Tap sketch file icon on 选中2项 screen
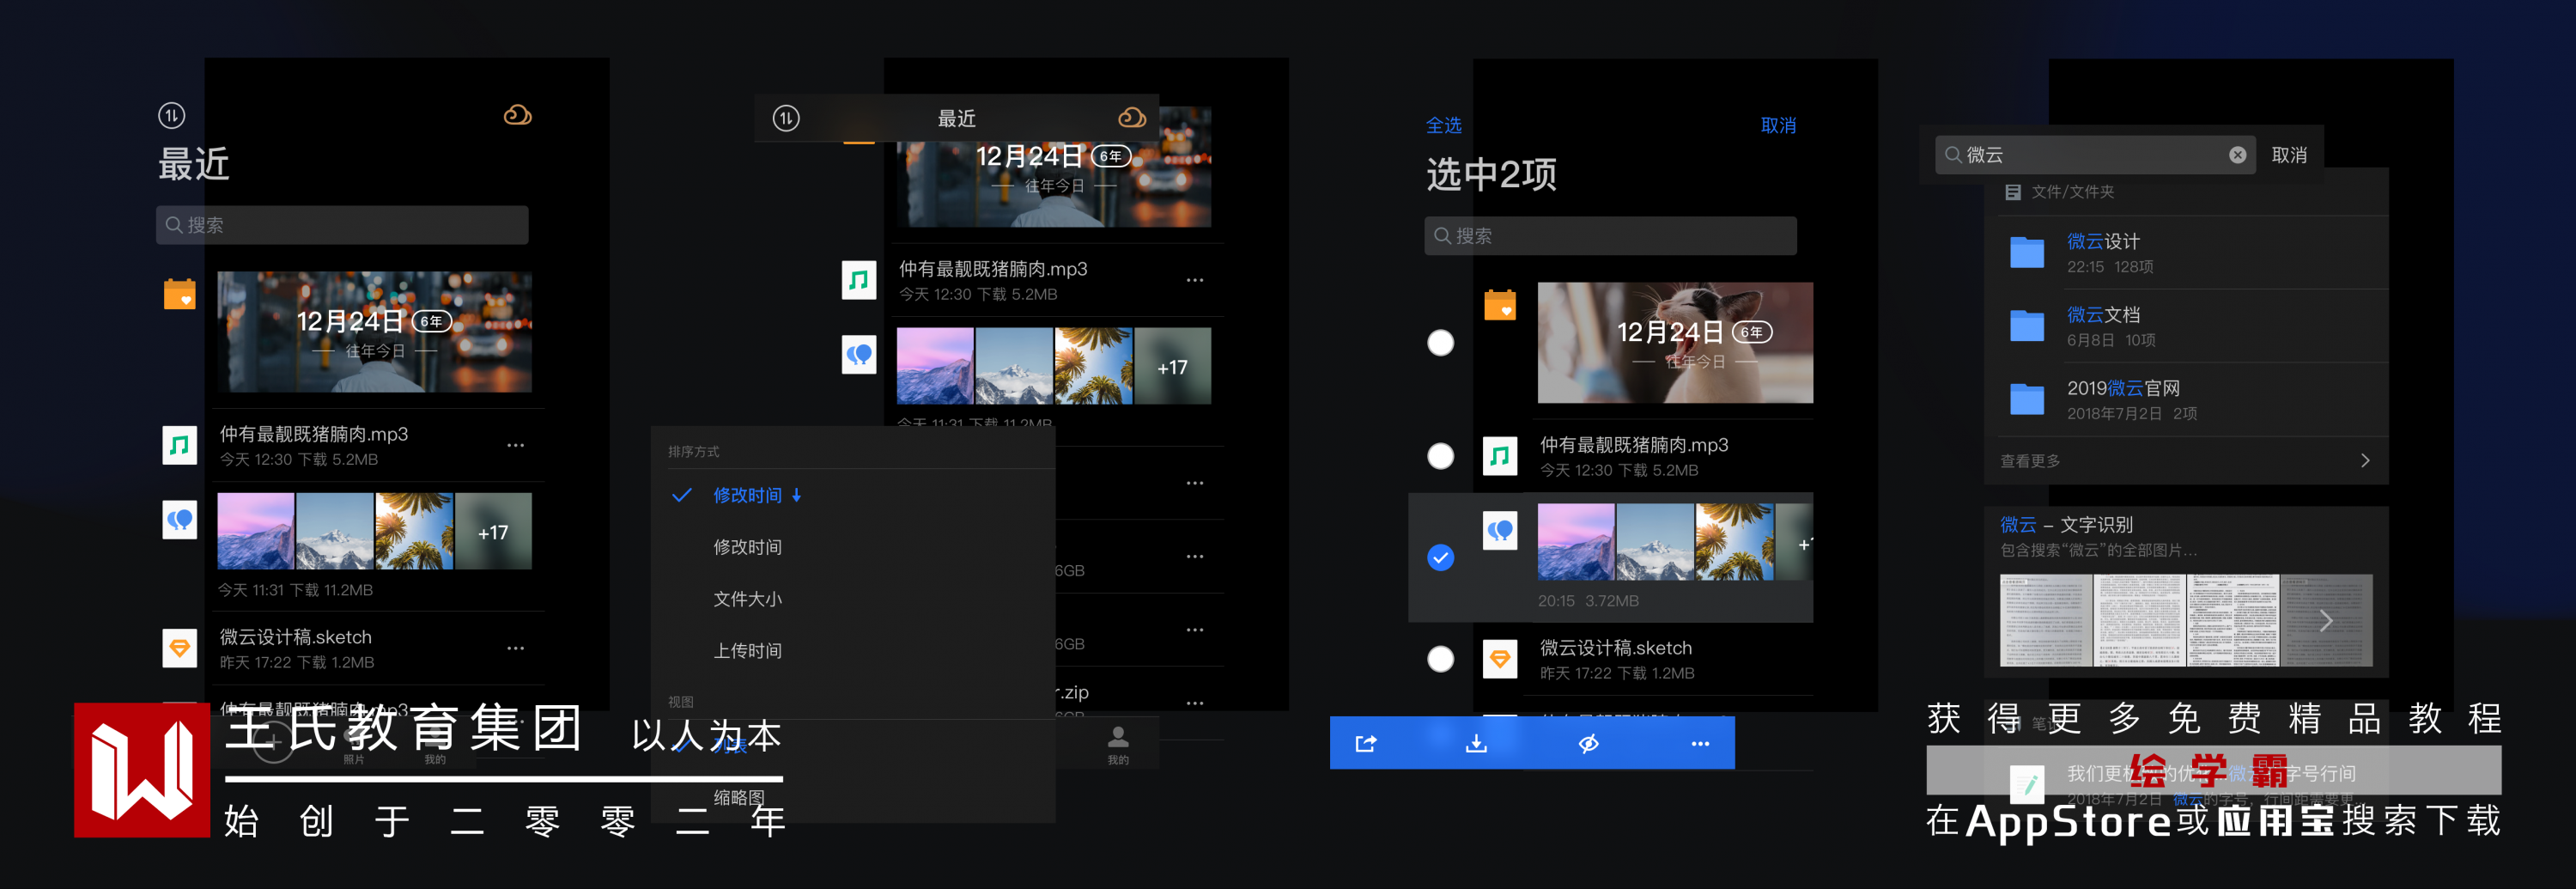Screen dimensions: 2576x889 (x=1500, y=659)
